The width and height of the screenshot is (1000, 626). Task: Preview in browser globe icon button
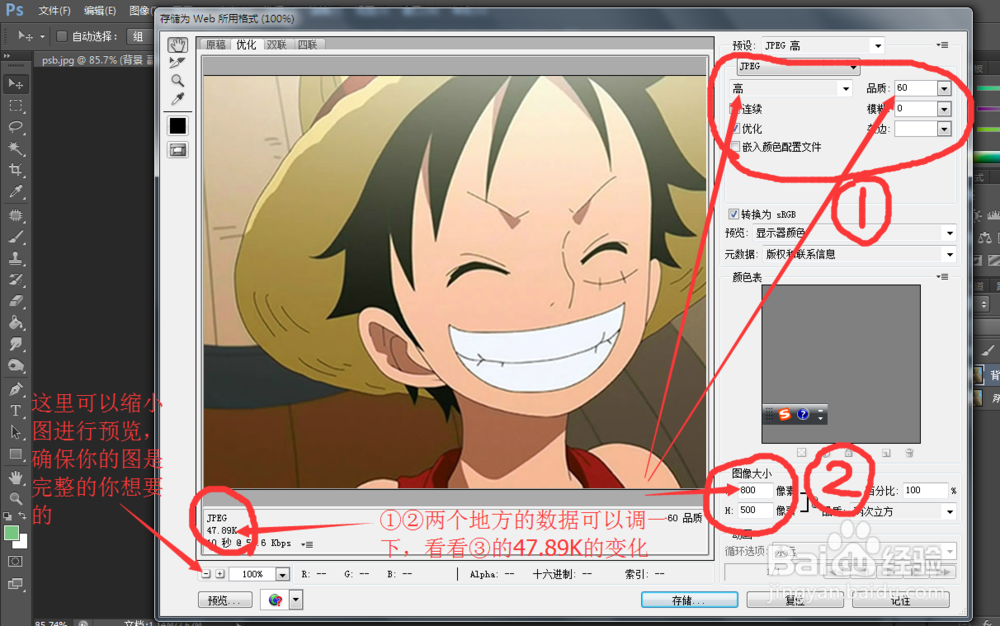[x=276, y=600]
